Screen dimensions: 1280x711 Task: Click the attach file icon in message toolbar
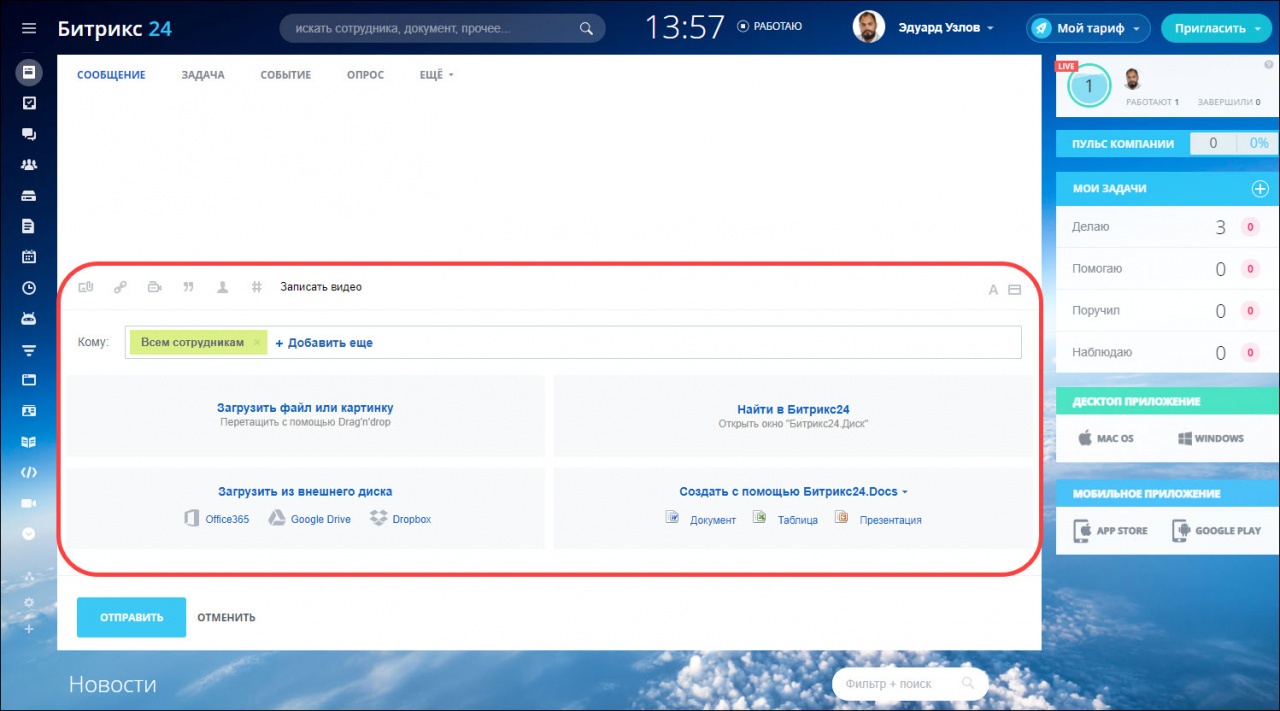pos(86,288)
